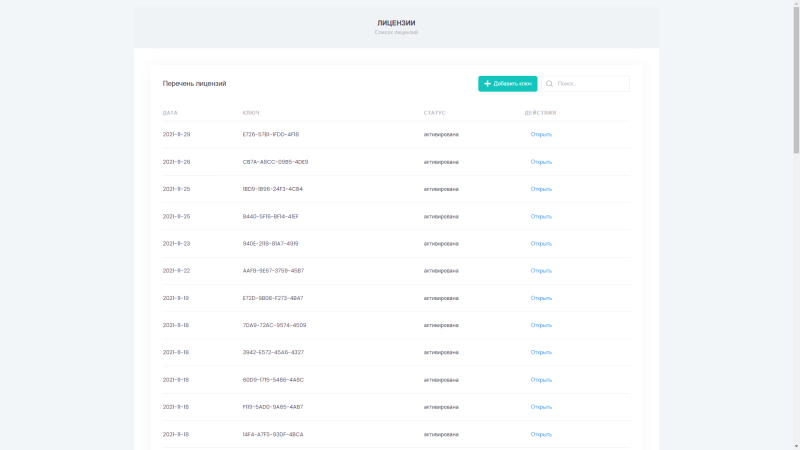This screenshot has height=450, width=800.
Task: Select the key text beginning with E72D-
Action: [272, 298]
